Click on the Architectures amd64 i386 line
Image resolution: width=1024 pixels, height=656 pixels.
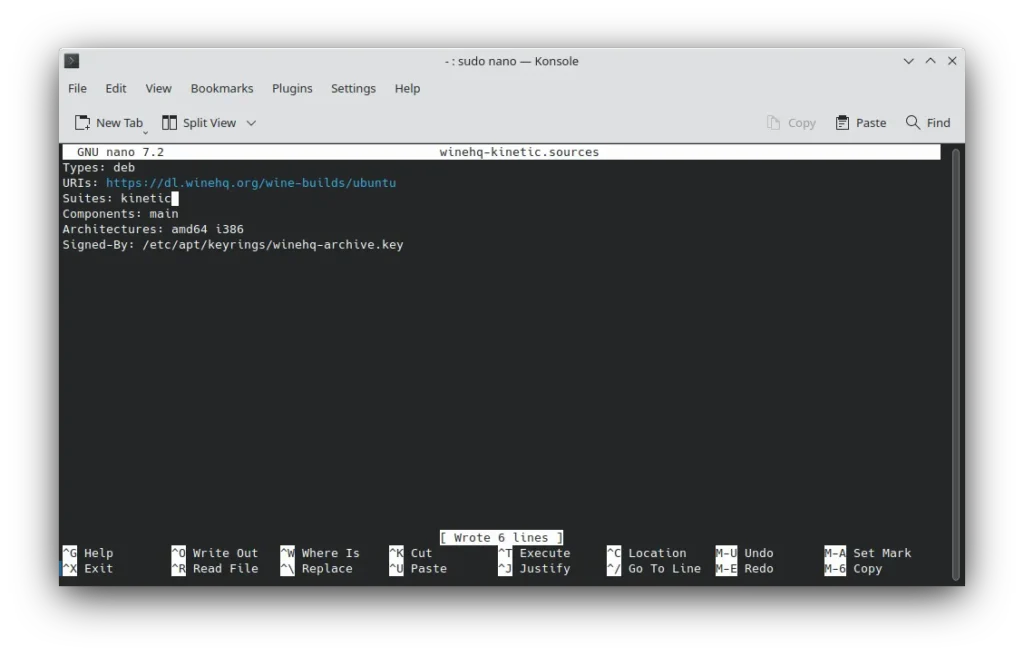[152, 229]
